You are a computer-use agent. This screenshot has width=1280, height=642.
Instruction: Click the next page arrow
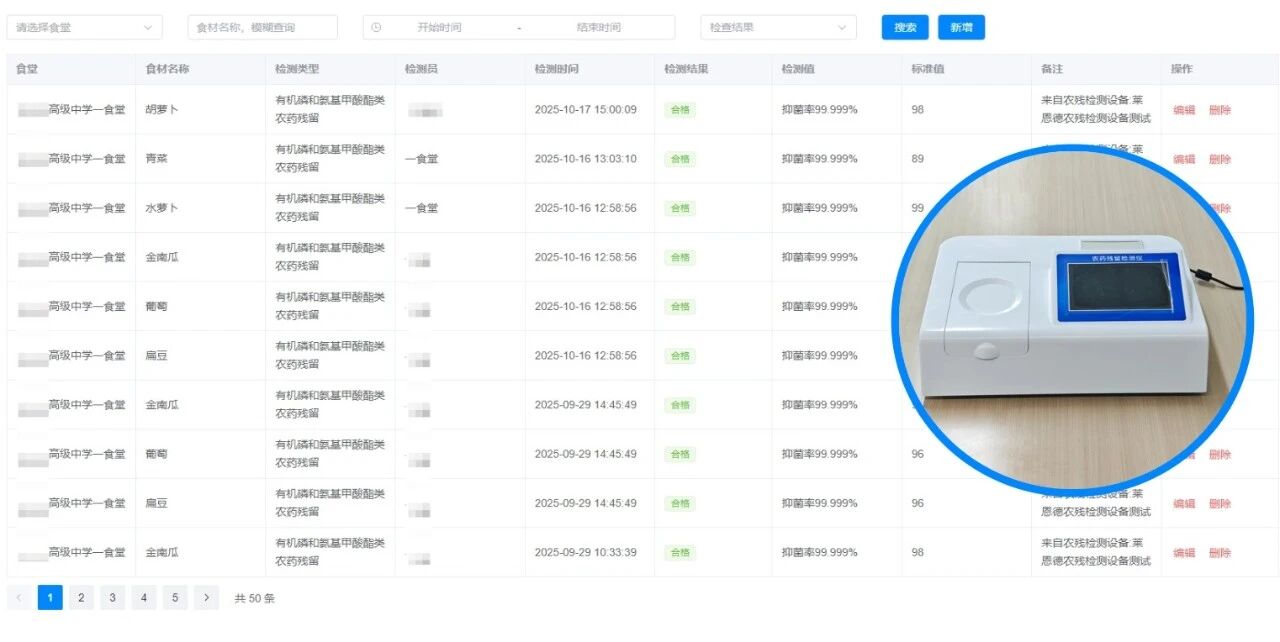click(x=206, y=598)
